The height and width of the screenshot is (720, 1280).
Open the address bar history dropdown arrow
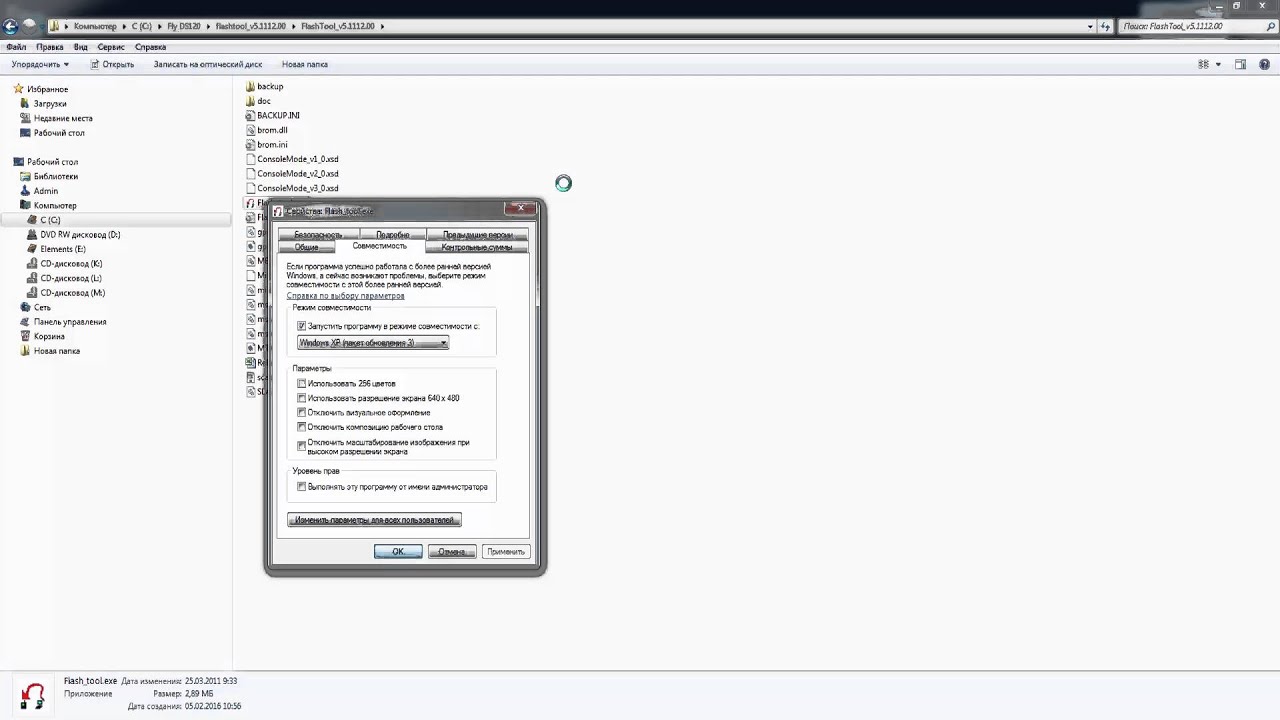coord(1090,26)
